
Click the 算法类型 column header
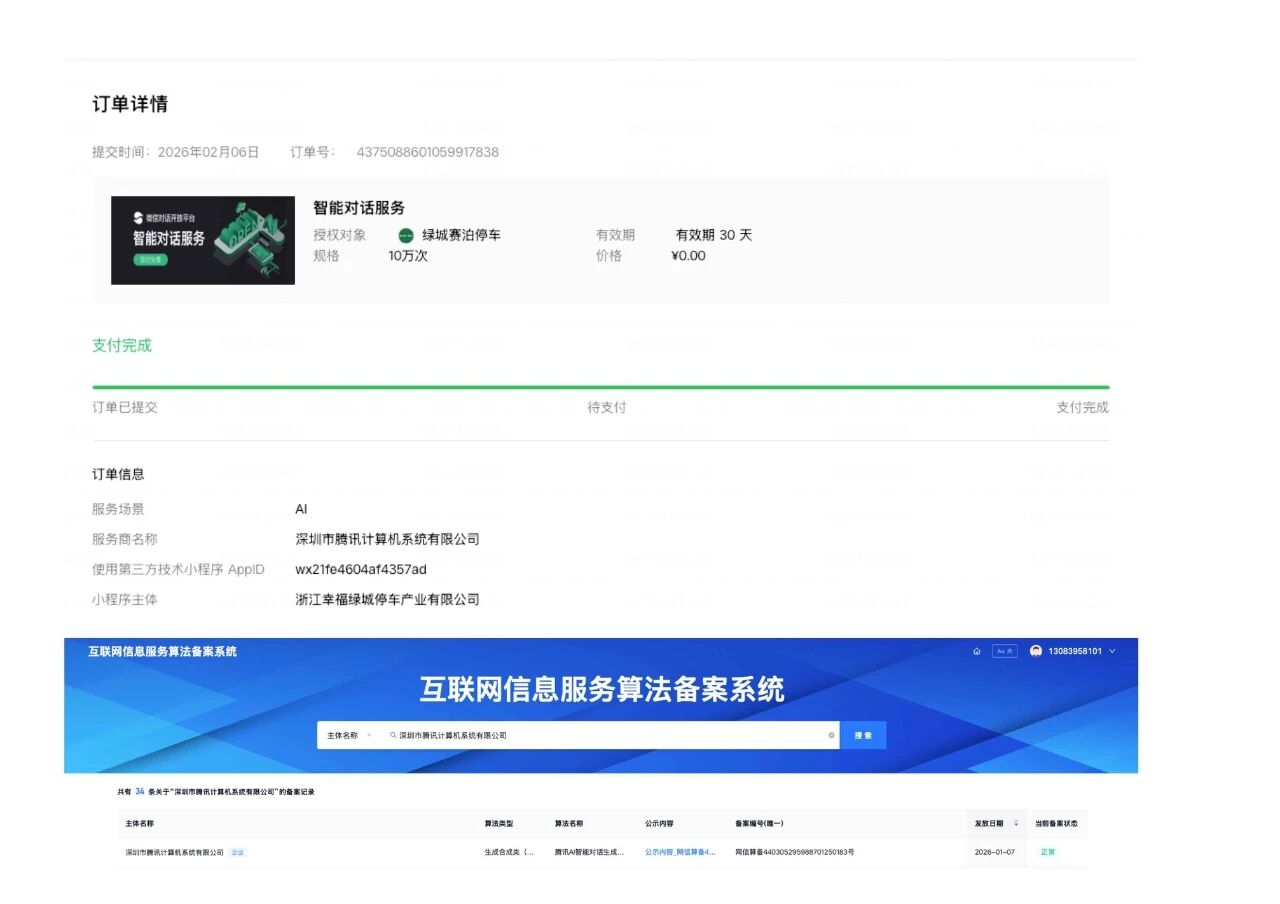(499, 823)
